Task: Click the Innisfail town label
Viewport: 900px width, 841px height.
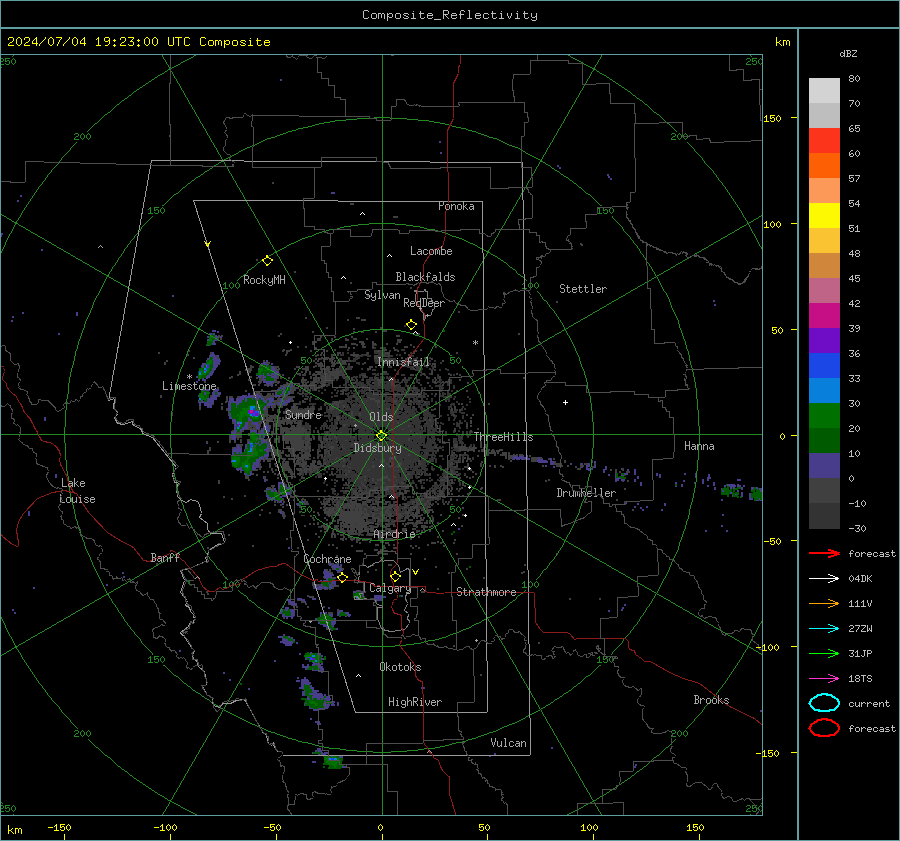Action: pos(403,362)
